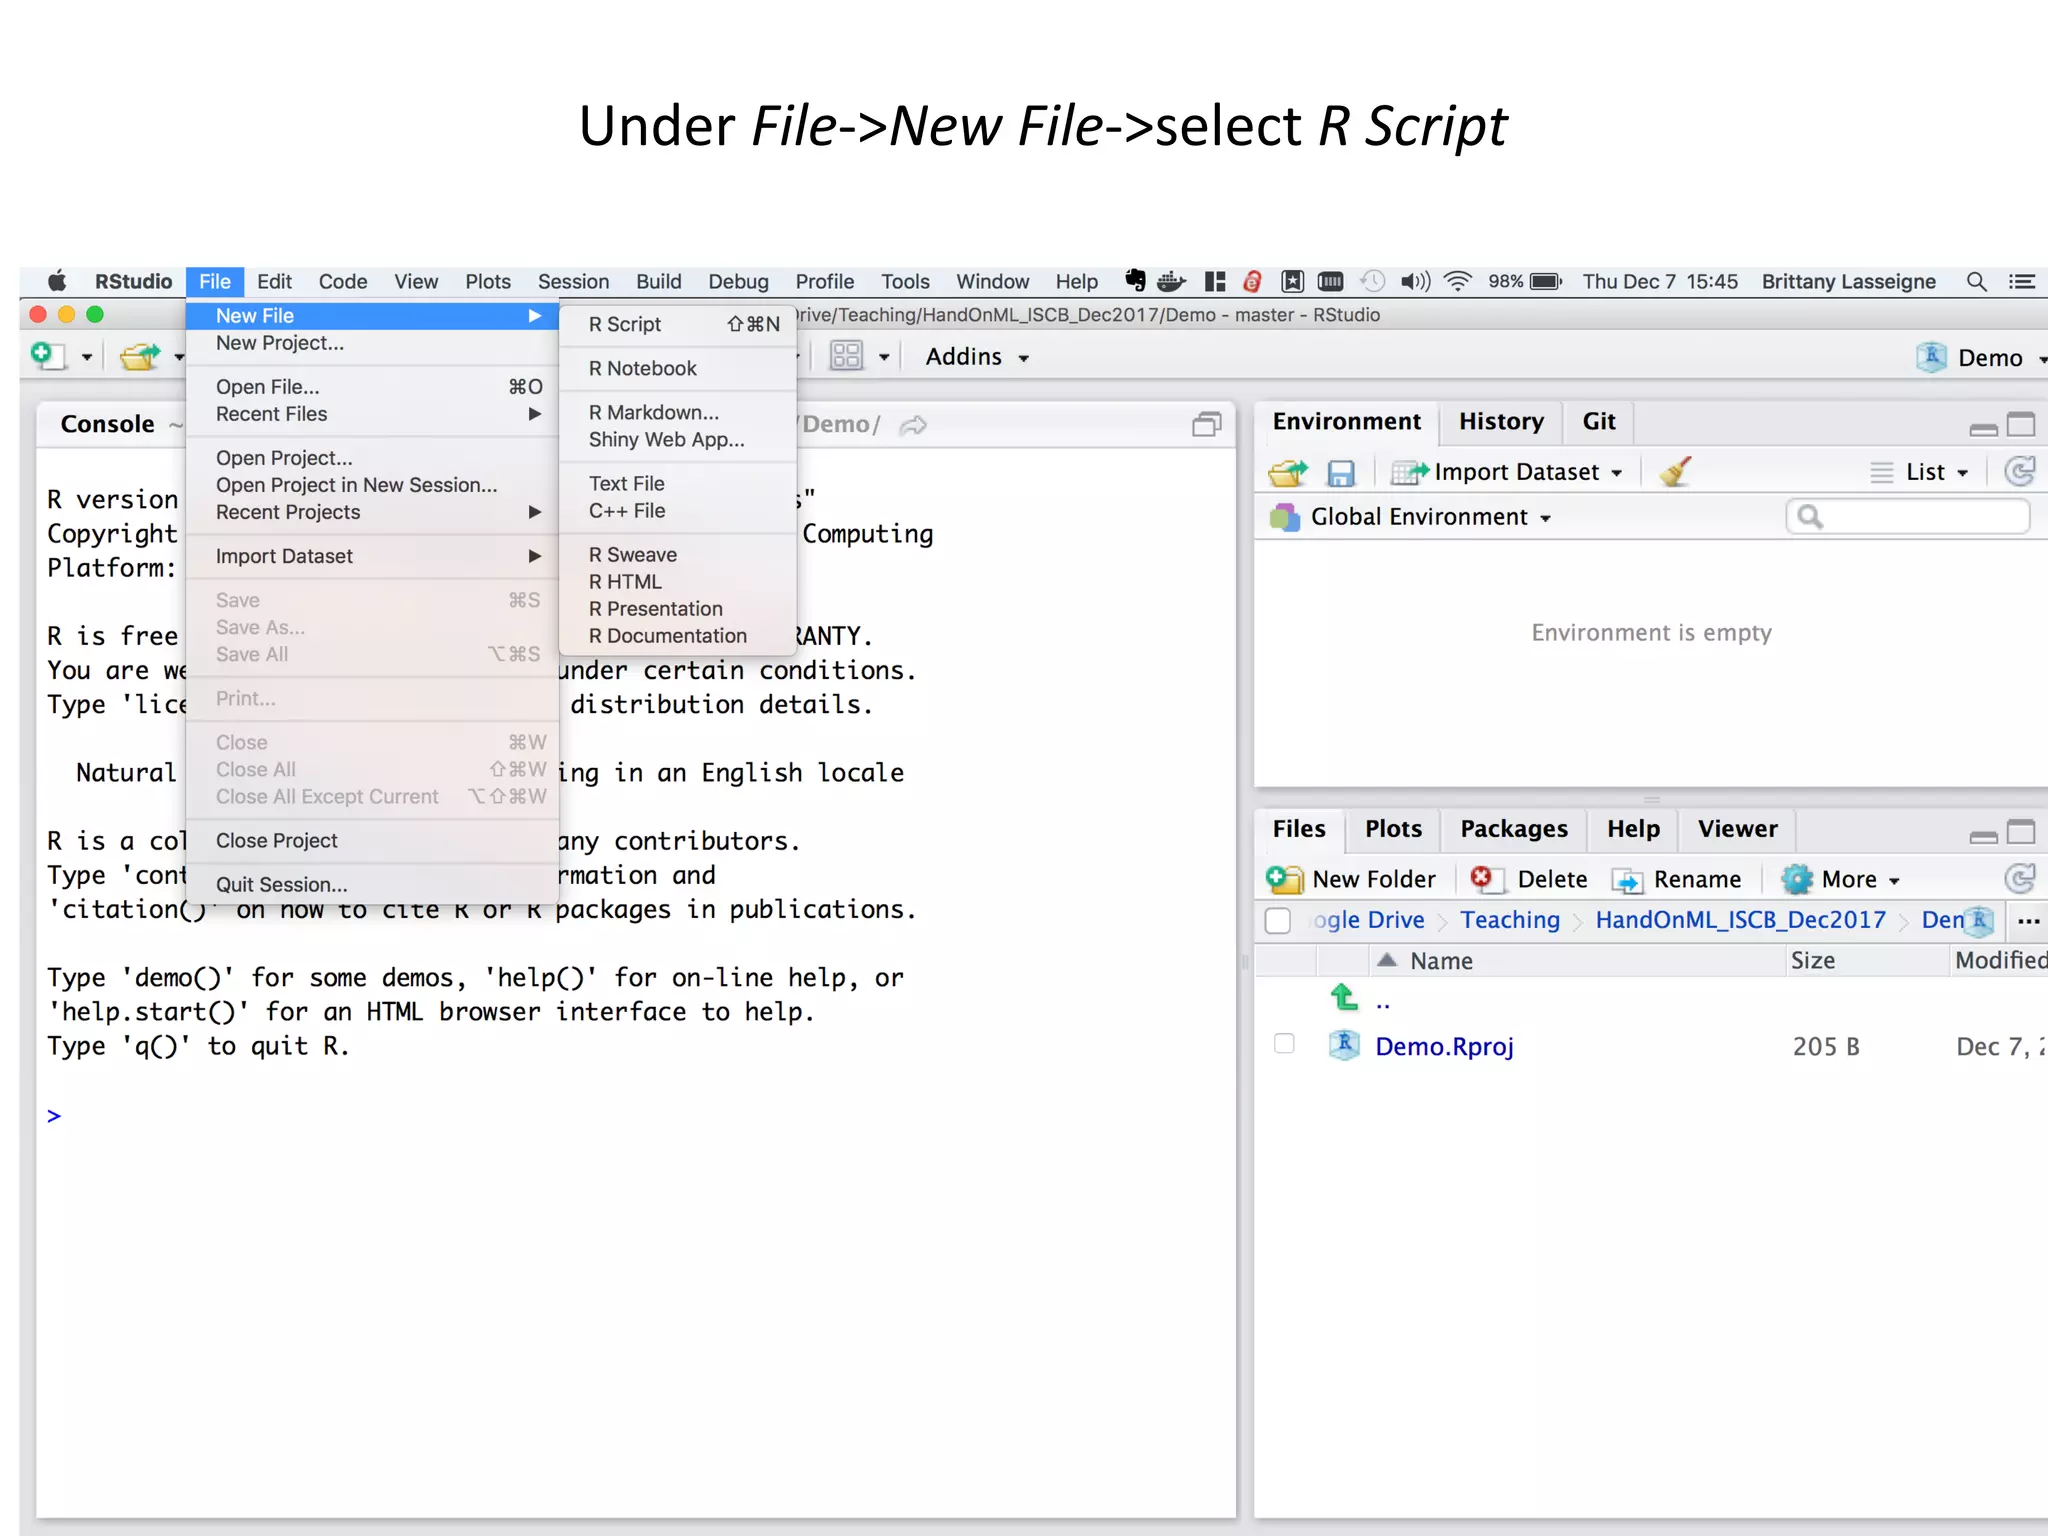Select R Sweave from submenu
Screen dimensions: 2048x1536
coord(678,554)
